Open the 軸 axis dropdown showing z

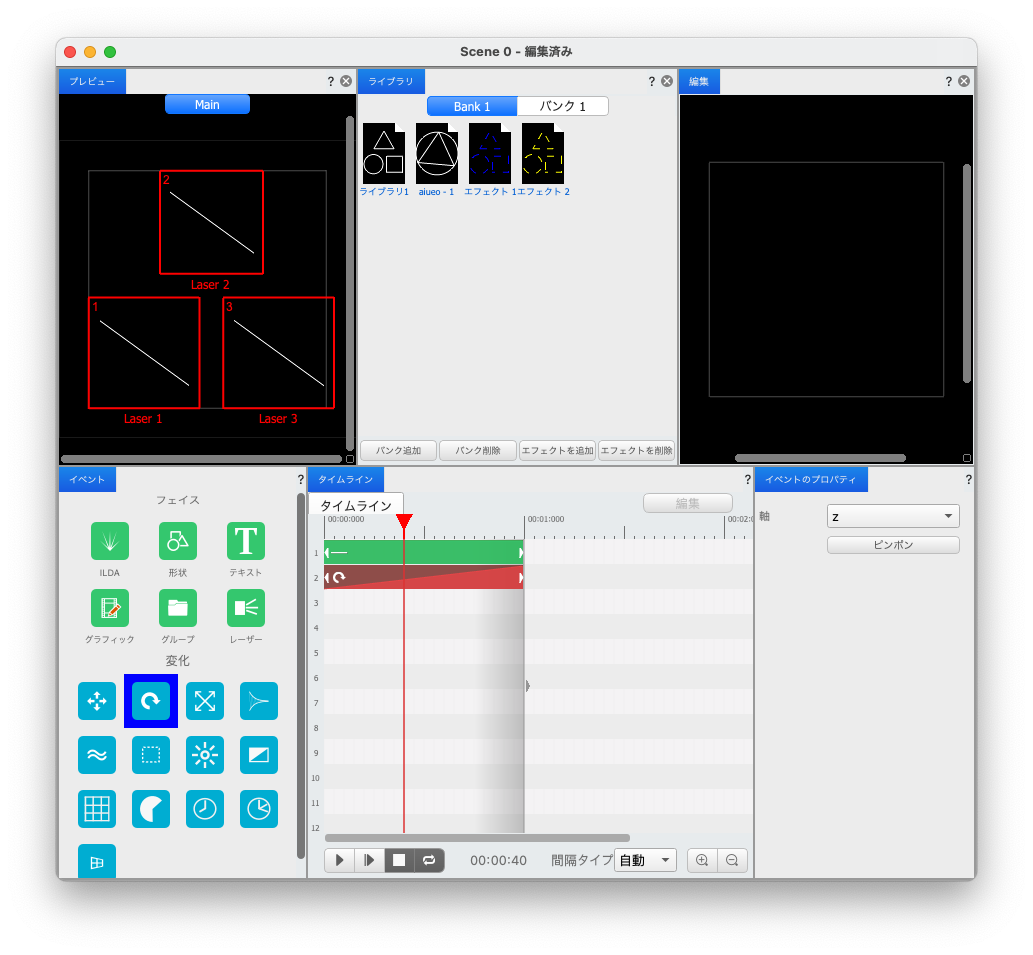point(893,516)
